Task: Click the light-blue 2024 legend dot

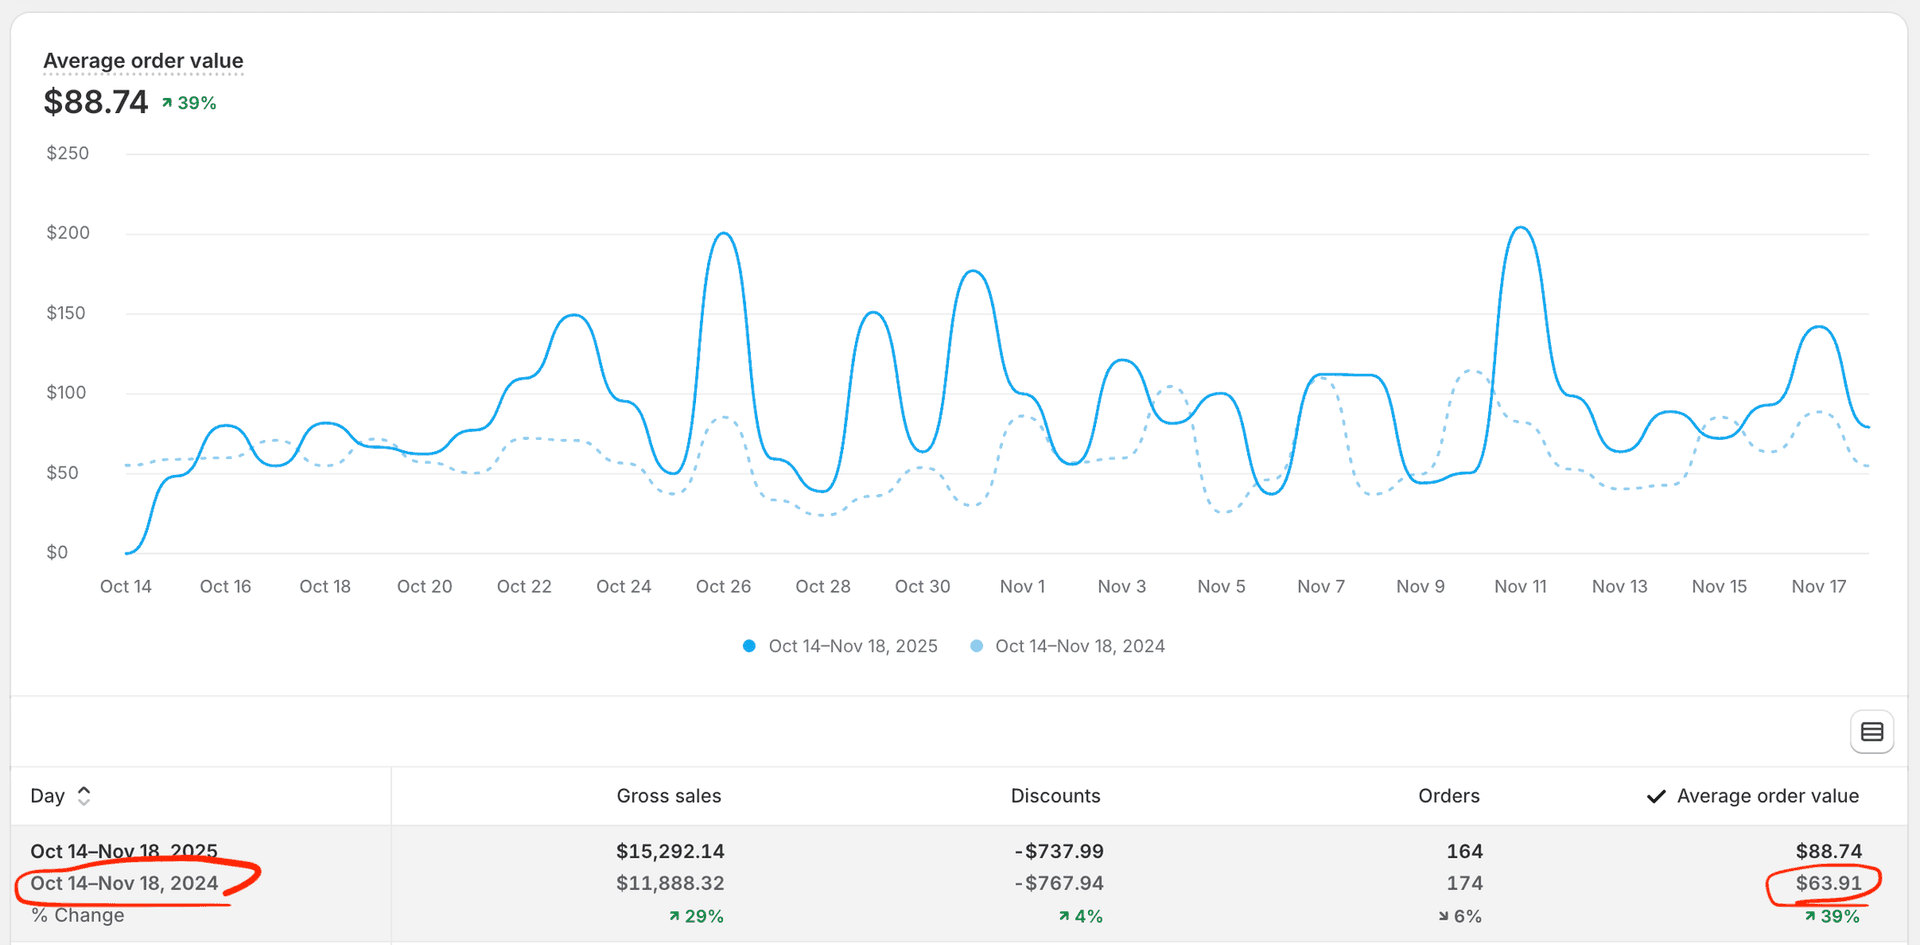Action: tap(976, 646)
